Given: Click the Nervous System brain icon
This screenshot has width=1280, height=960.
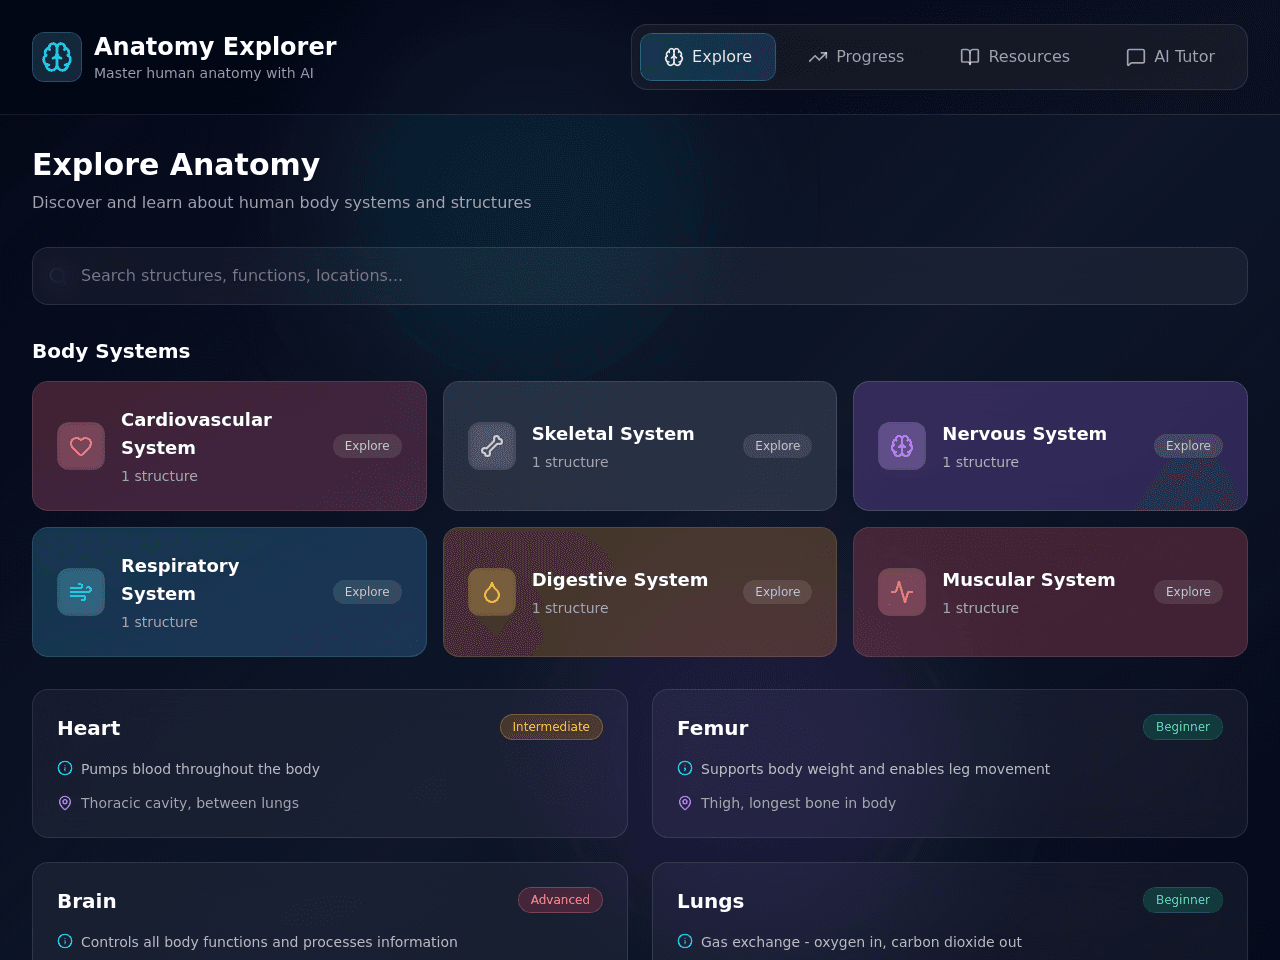Looking at the screenshot, I should (x=902, y=446).
